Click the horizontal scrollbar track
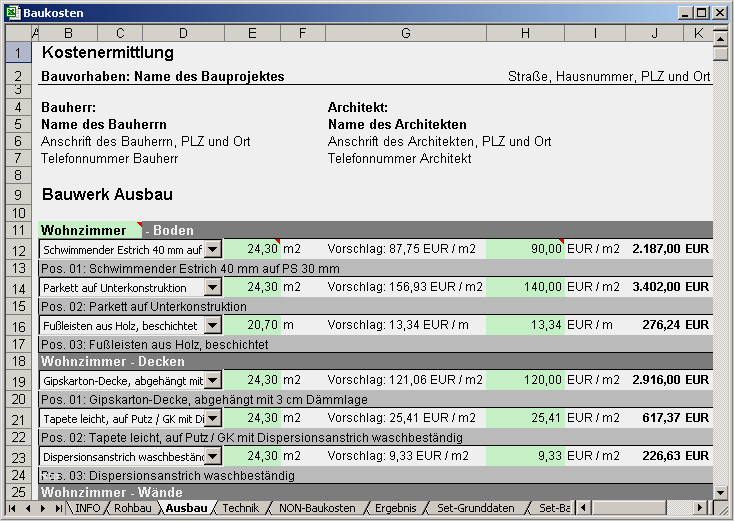 [x=679, y=507]
